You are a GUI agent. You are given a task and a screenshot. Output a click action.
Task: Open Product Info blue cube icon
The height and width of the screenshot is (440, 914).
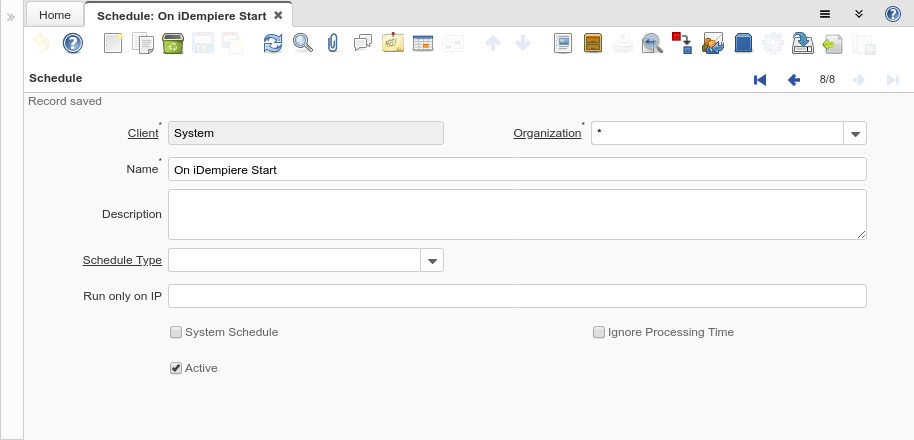(743, 43)
